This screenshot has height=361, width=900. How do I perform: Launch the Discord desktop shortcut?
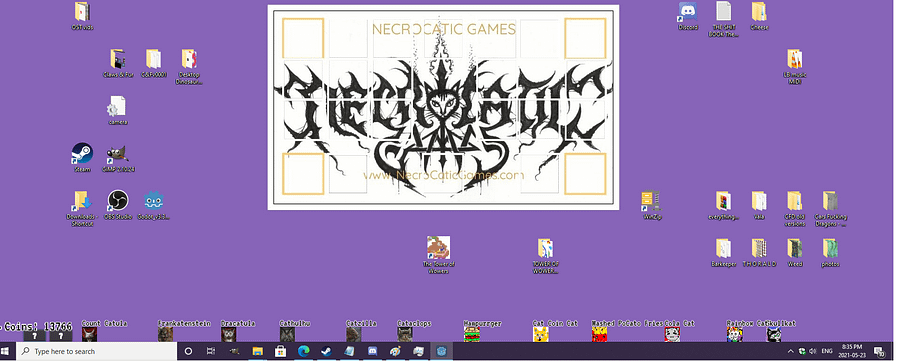pos(688,12)
